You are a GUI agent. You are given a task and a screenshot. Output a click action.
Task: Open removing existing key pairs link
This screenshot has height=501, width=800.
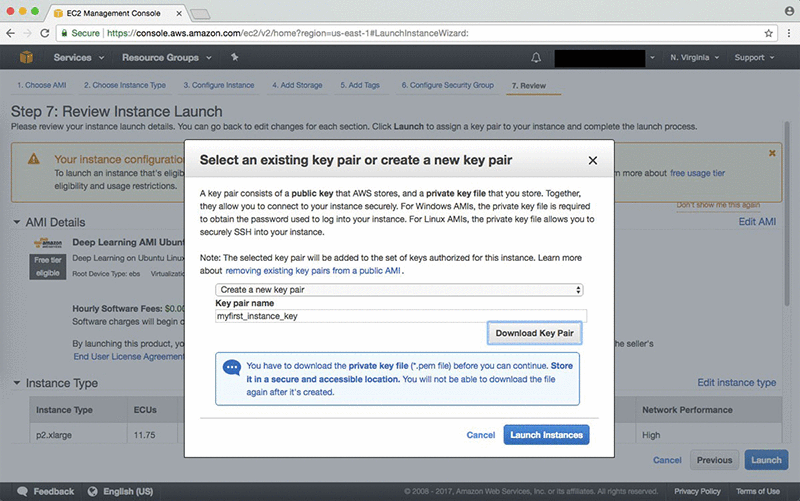(313, 271)
